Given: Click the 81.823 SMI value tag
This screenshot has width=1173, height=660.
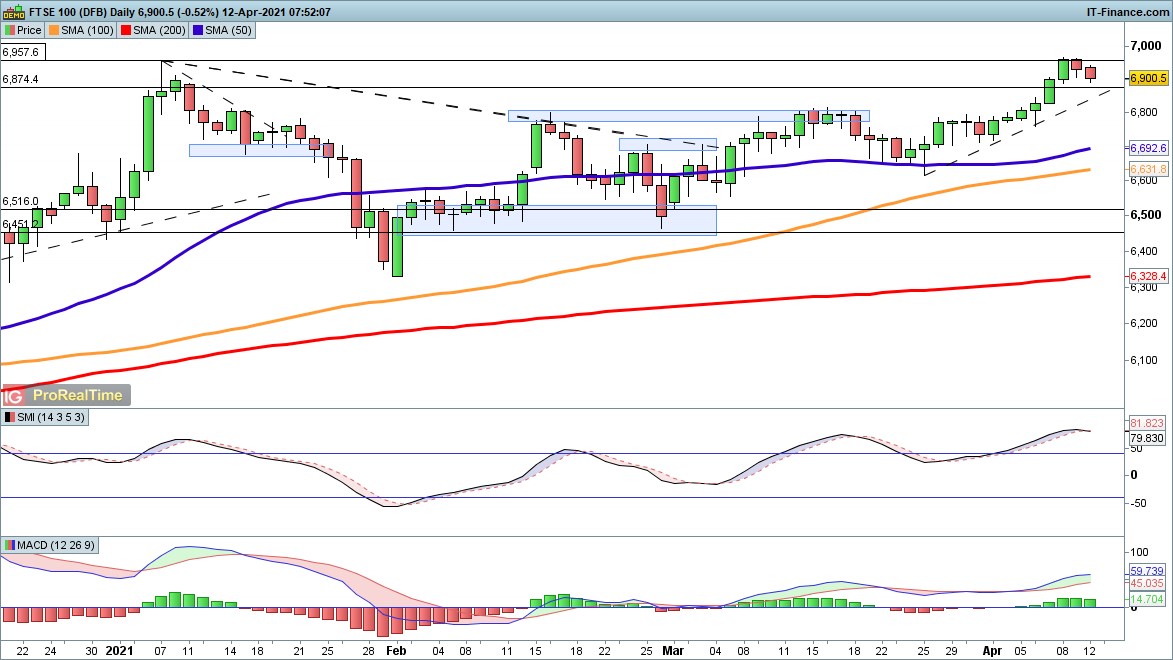Looking at the screenshot, I should tap(1146, 423).
